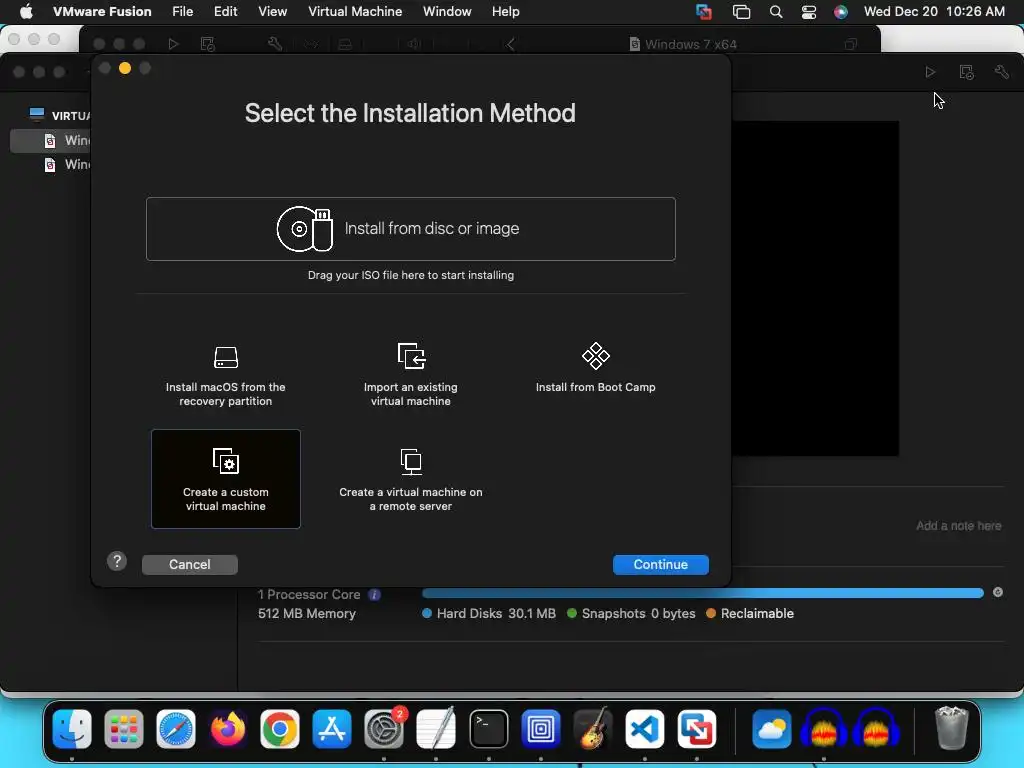Open Weather app from the Dock
Image resolution: width=1024 pixels, height=768 pixels.
(x=771, y=729)
